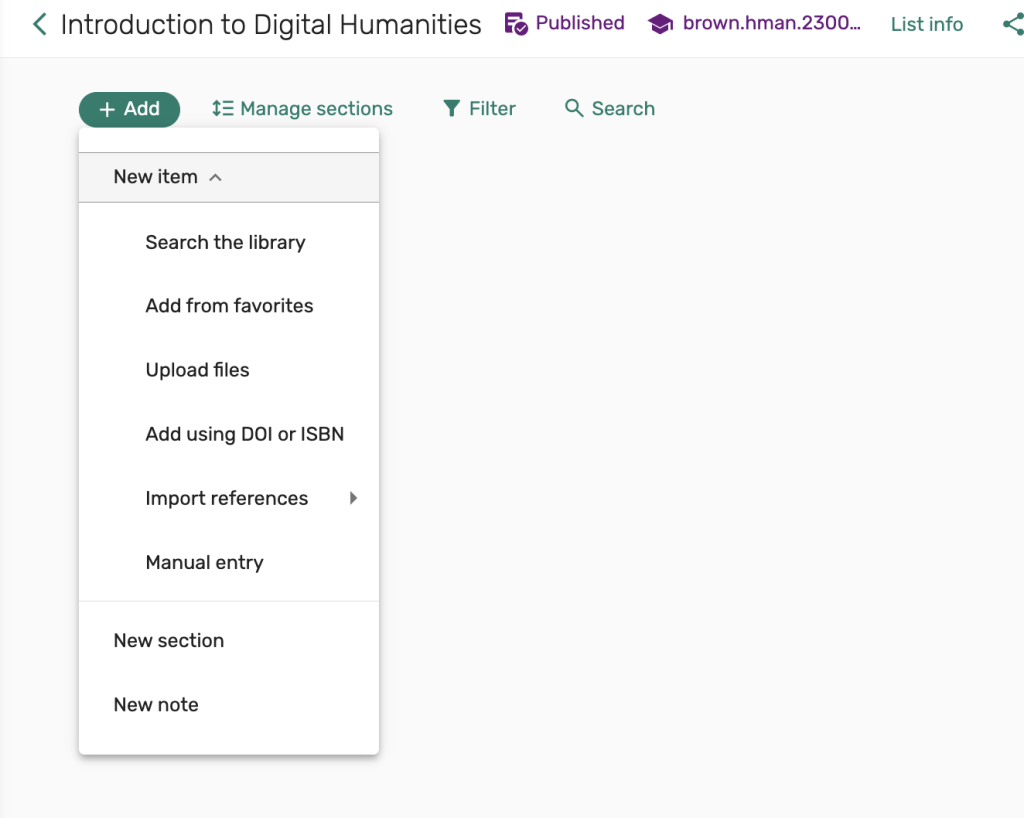Click the Published status icon
The width and height of the screenshot is (1024, 818).
click(x=516, y=24)
